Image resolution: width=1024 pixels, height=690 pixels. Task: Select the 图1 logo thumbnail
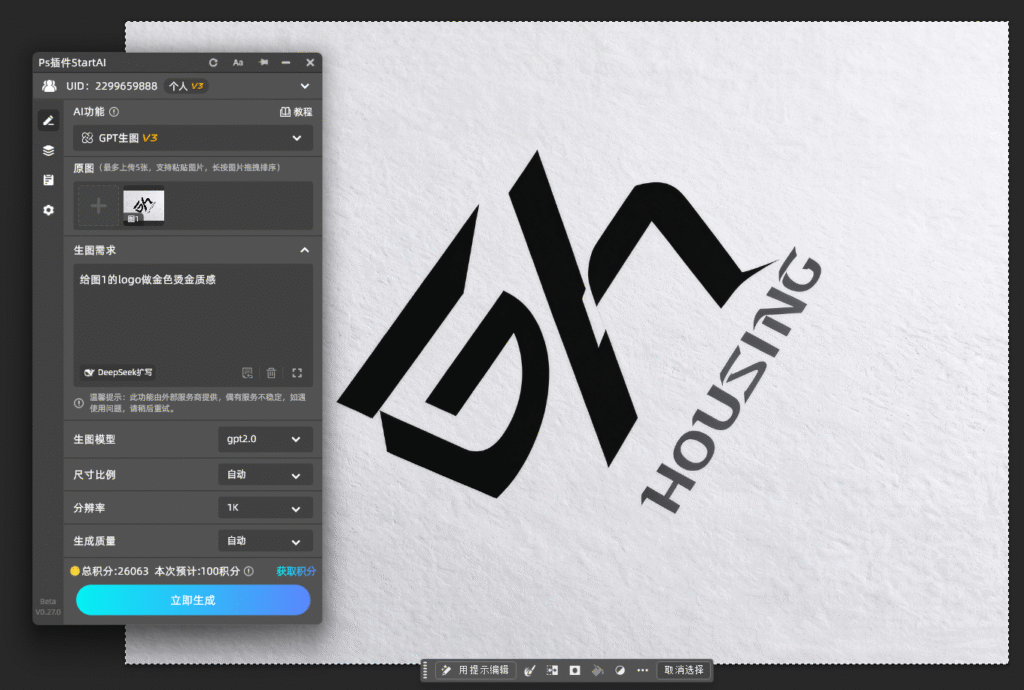(x=144, y=206)
